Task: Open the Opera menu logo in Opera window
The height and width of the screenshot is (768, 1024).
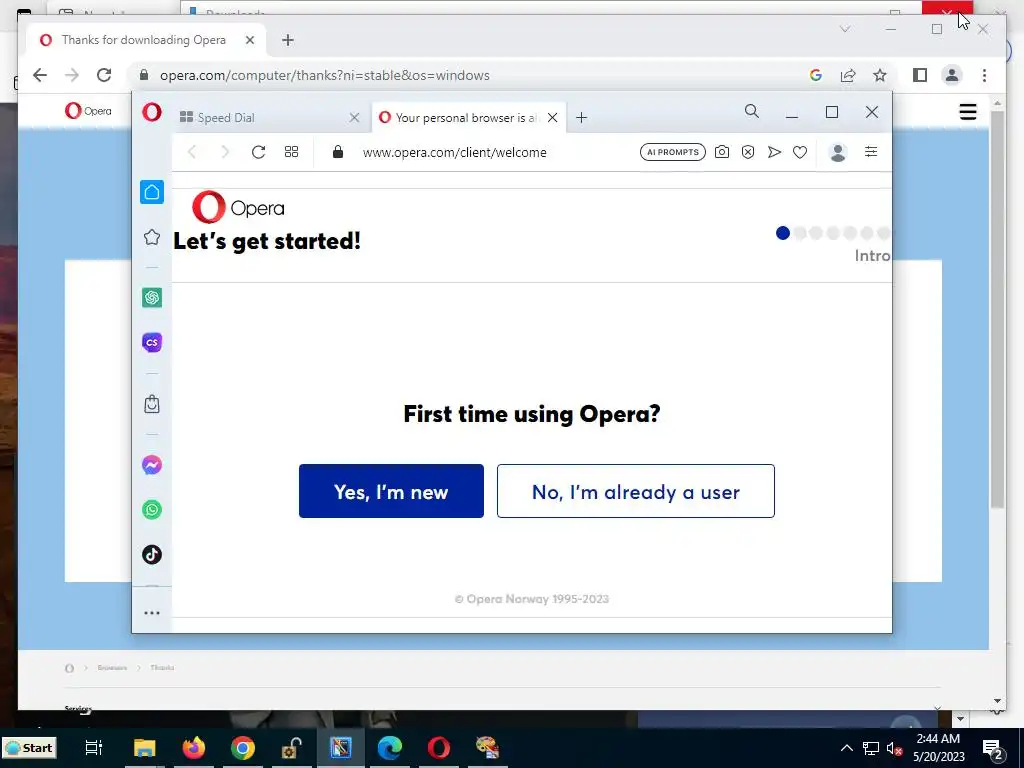Action: (152, 112)
